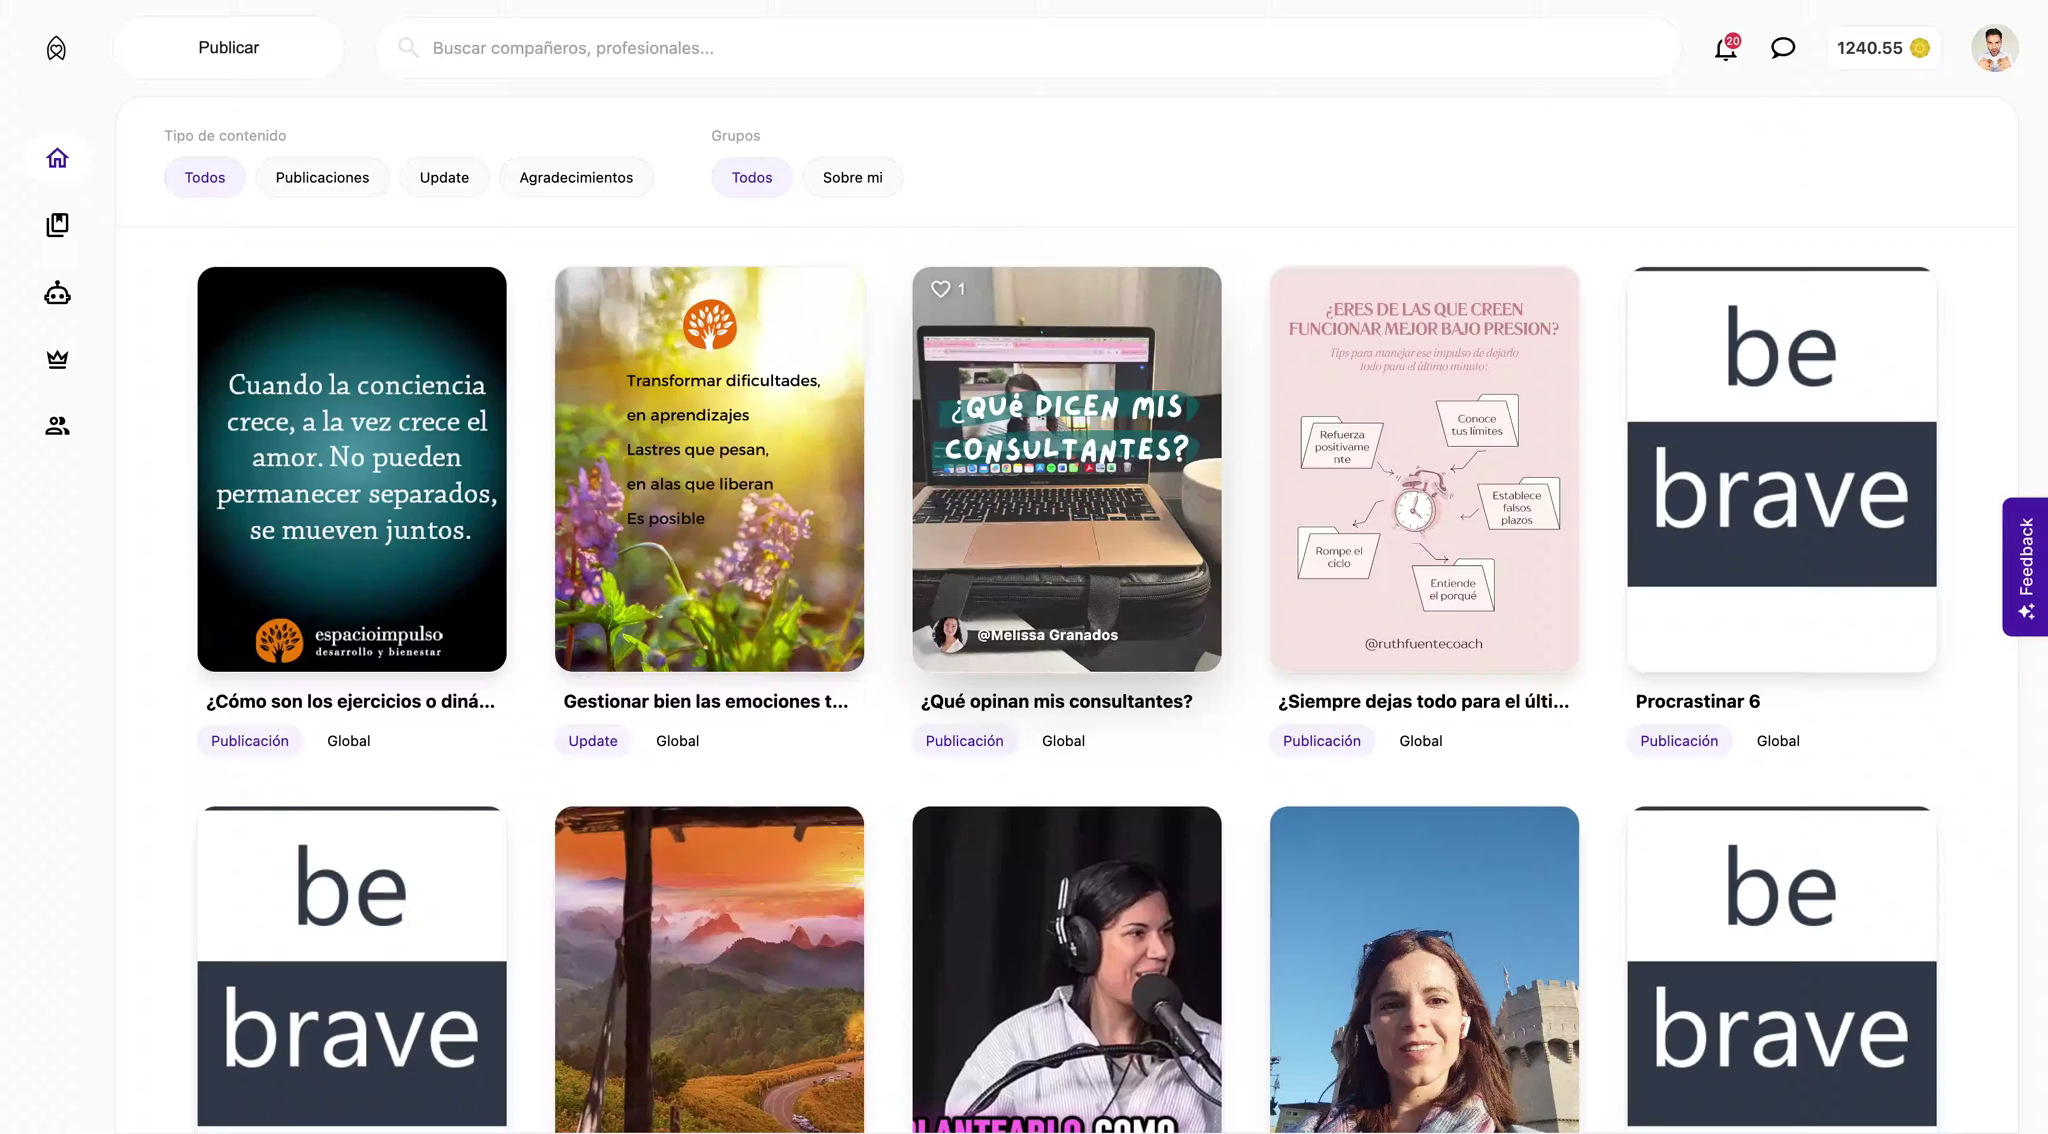
Task: Open the people community sidebar icon
Action: coord(57,426)
